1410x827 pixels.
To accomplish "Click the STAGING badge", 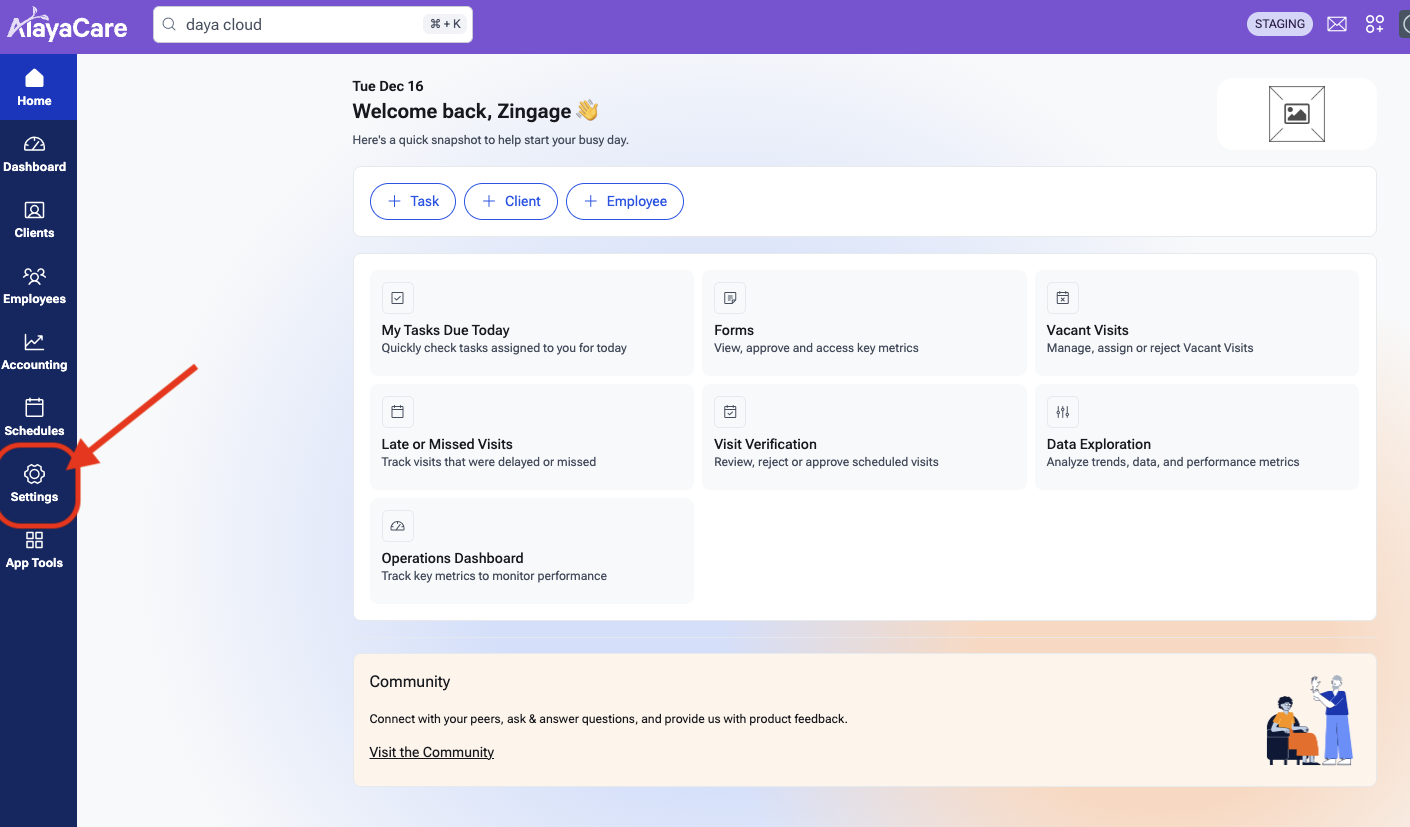I will point(1280,24).
